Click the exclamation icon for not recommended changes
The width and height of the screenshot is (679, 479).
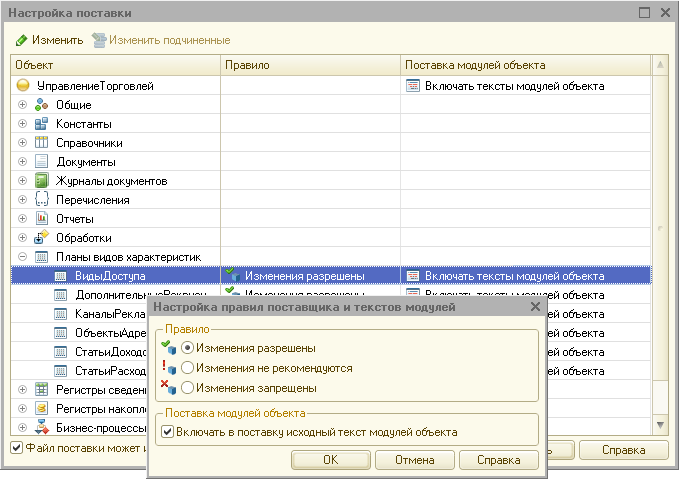[x=169, y=368]
